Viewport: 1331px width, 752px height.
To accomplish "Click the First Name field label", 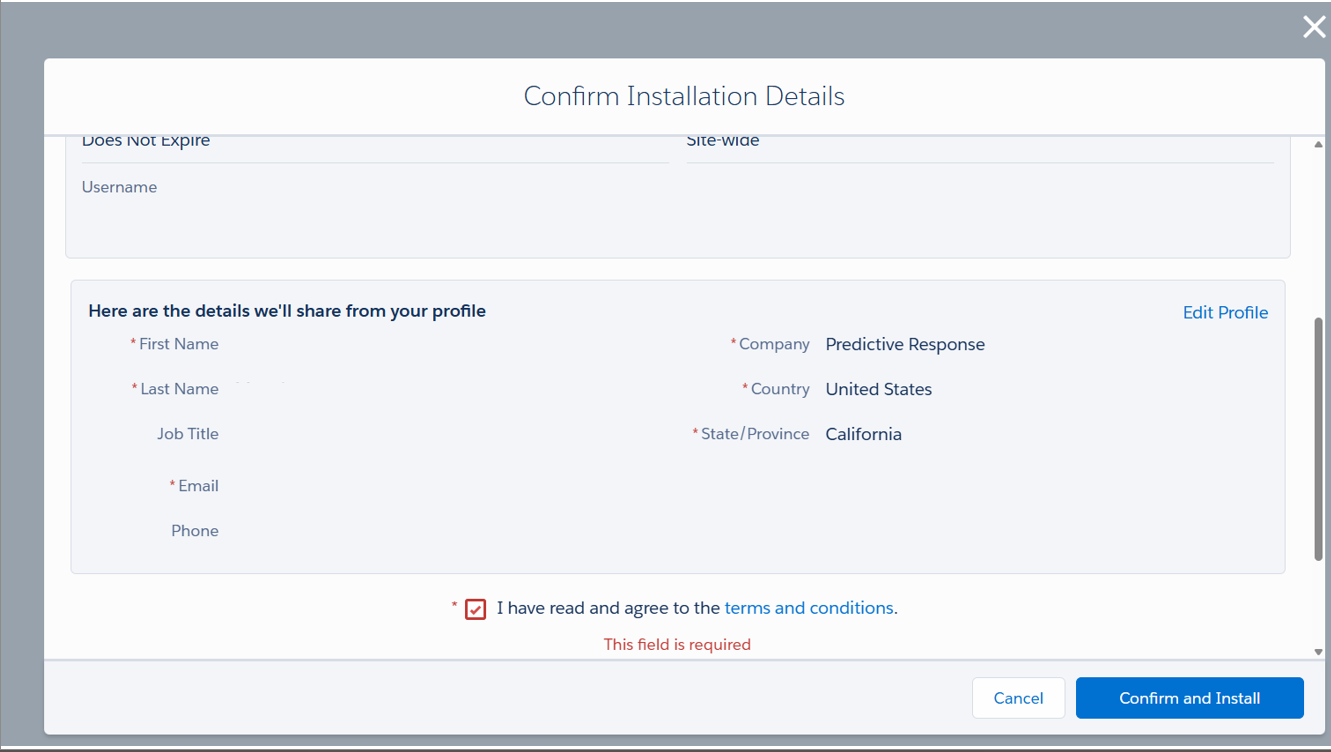I will [x=178, y=344].
